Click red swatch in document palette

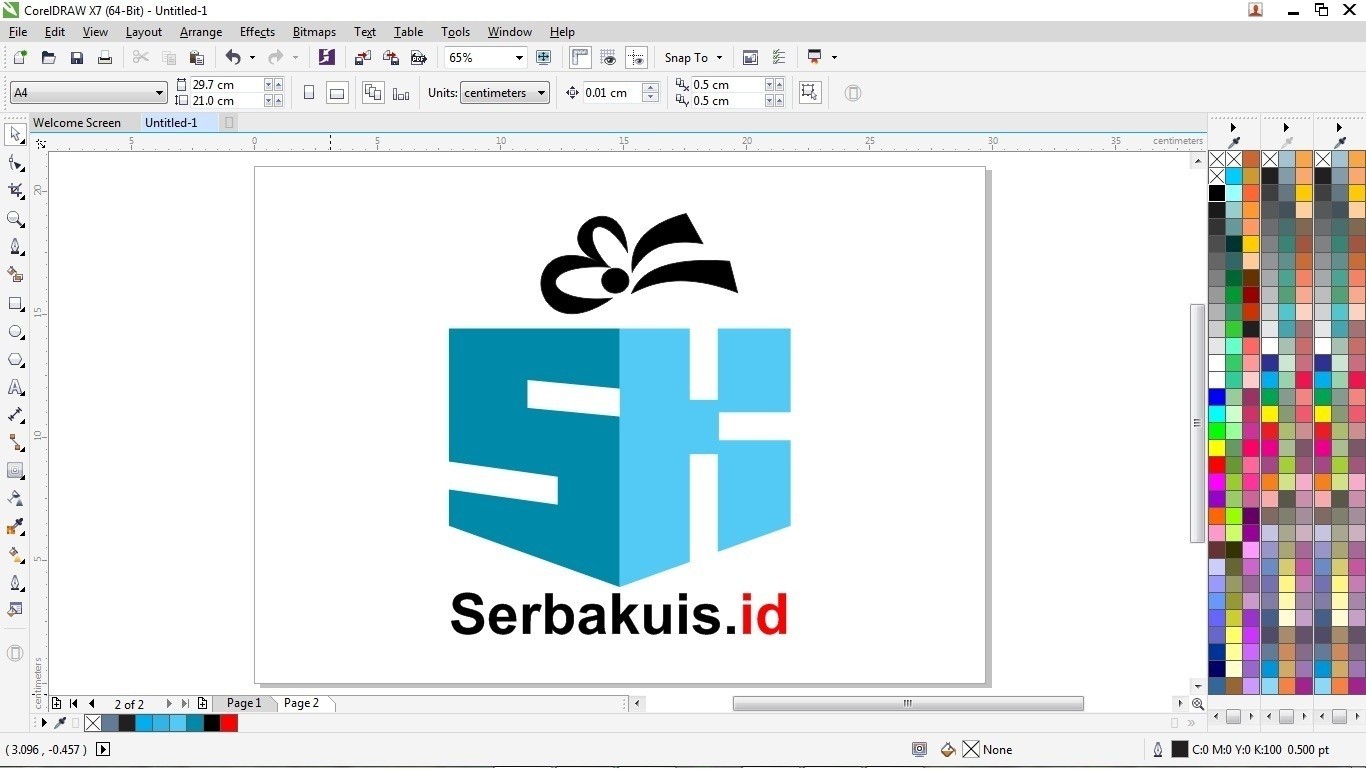[x=229, y=723]
